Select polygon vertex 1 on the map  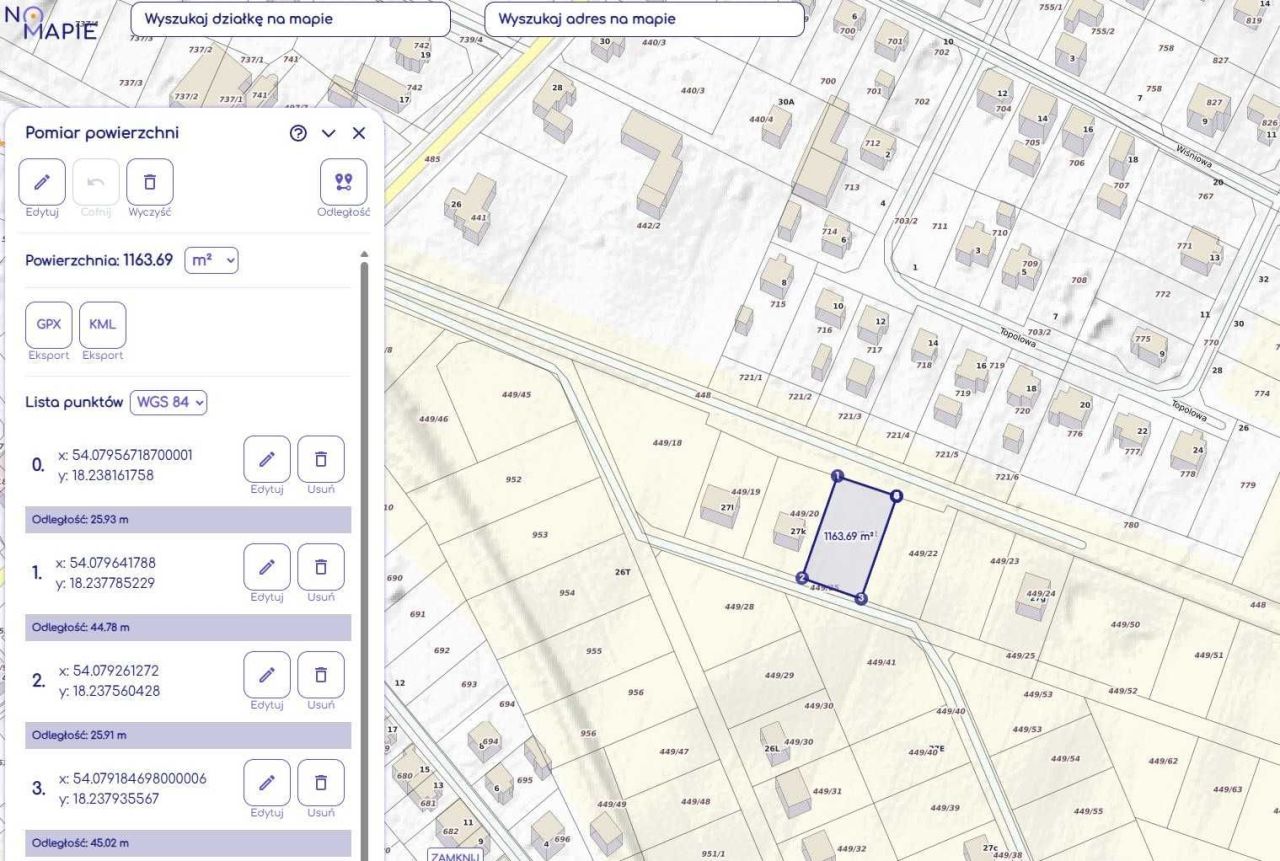pos(838,476)
